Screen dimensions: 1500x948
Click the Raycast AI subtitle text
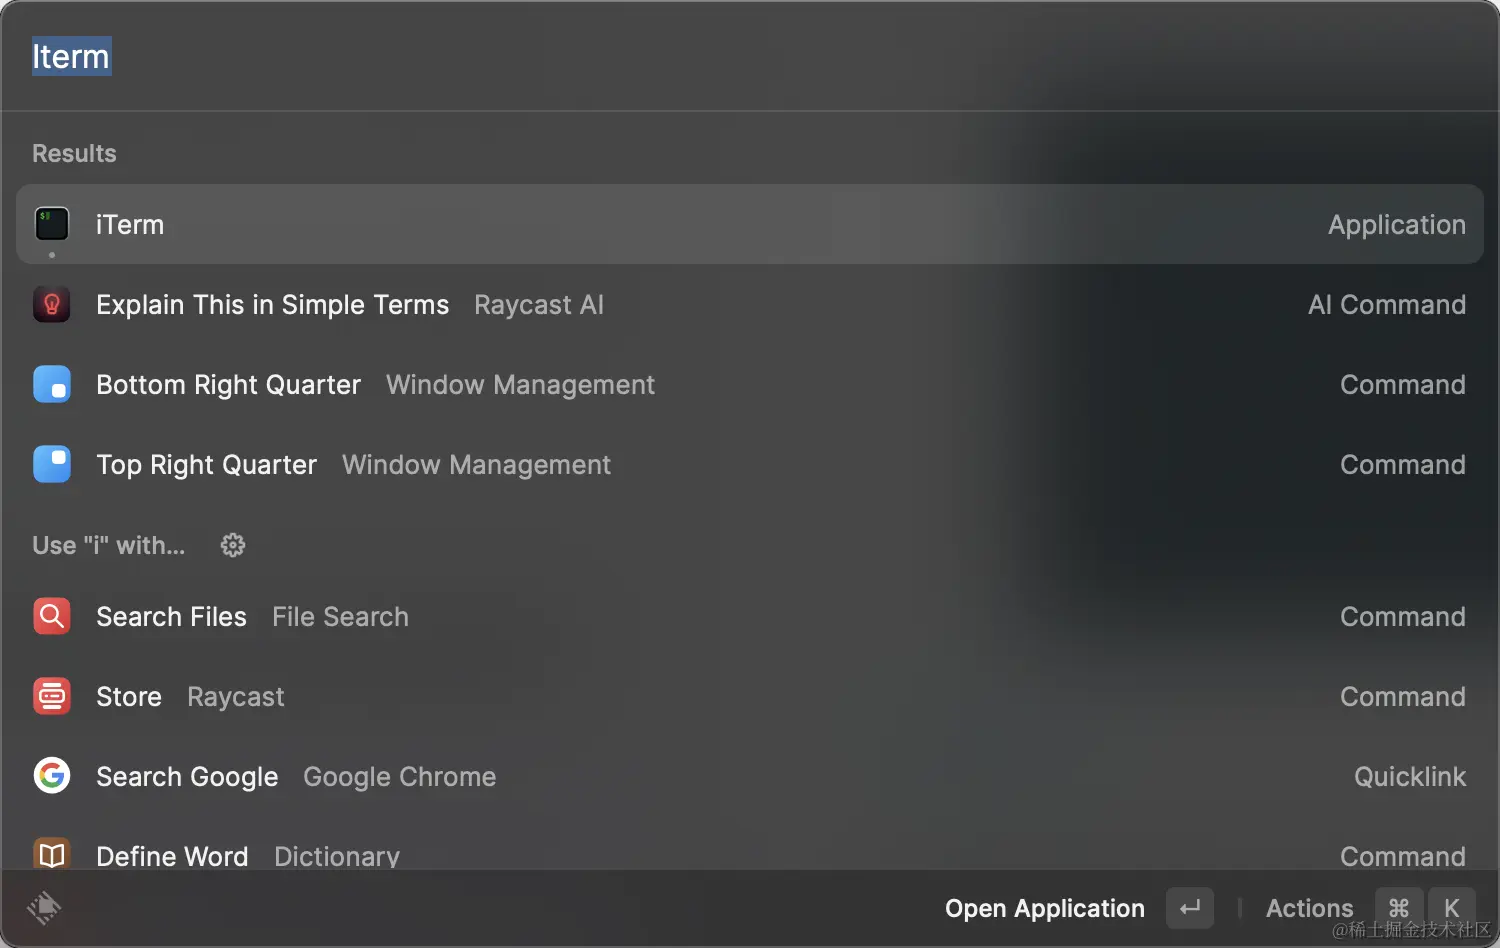pyautogui.click(x=539, y=305)
